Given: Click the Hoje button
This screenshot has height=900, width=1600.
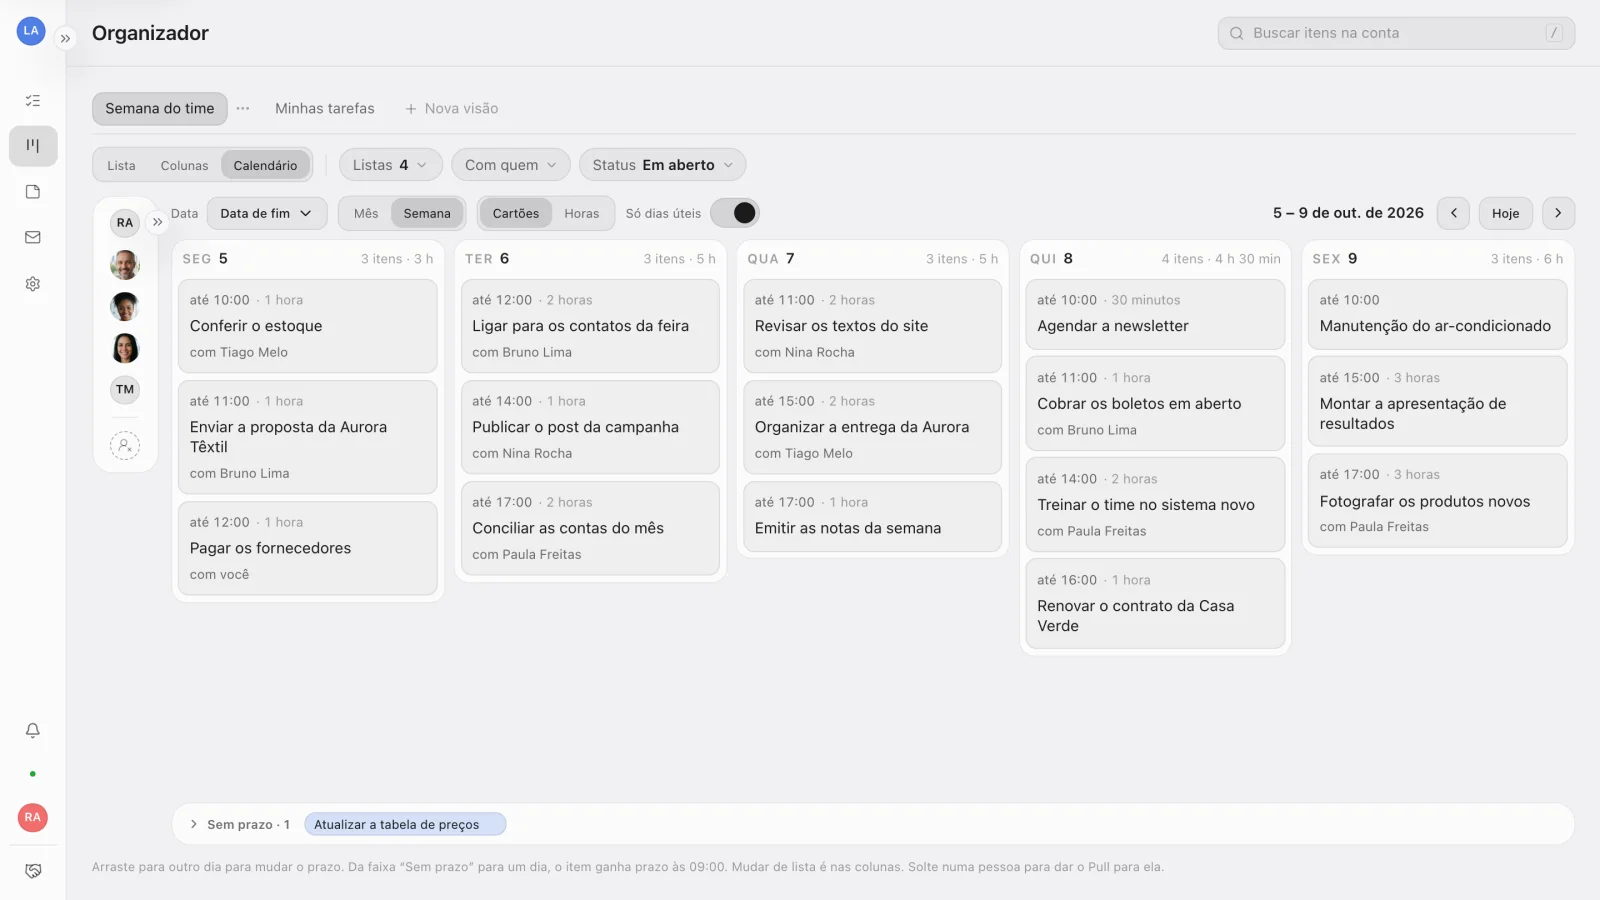Looking at the screenshot, I should pyautogui.click(x=1505, y=213).
